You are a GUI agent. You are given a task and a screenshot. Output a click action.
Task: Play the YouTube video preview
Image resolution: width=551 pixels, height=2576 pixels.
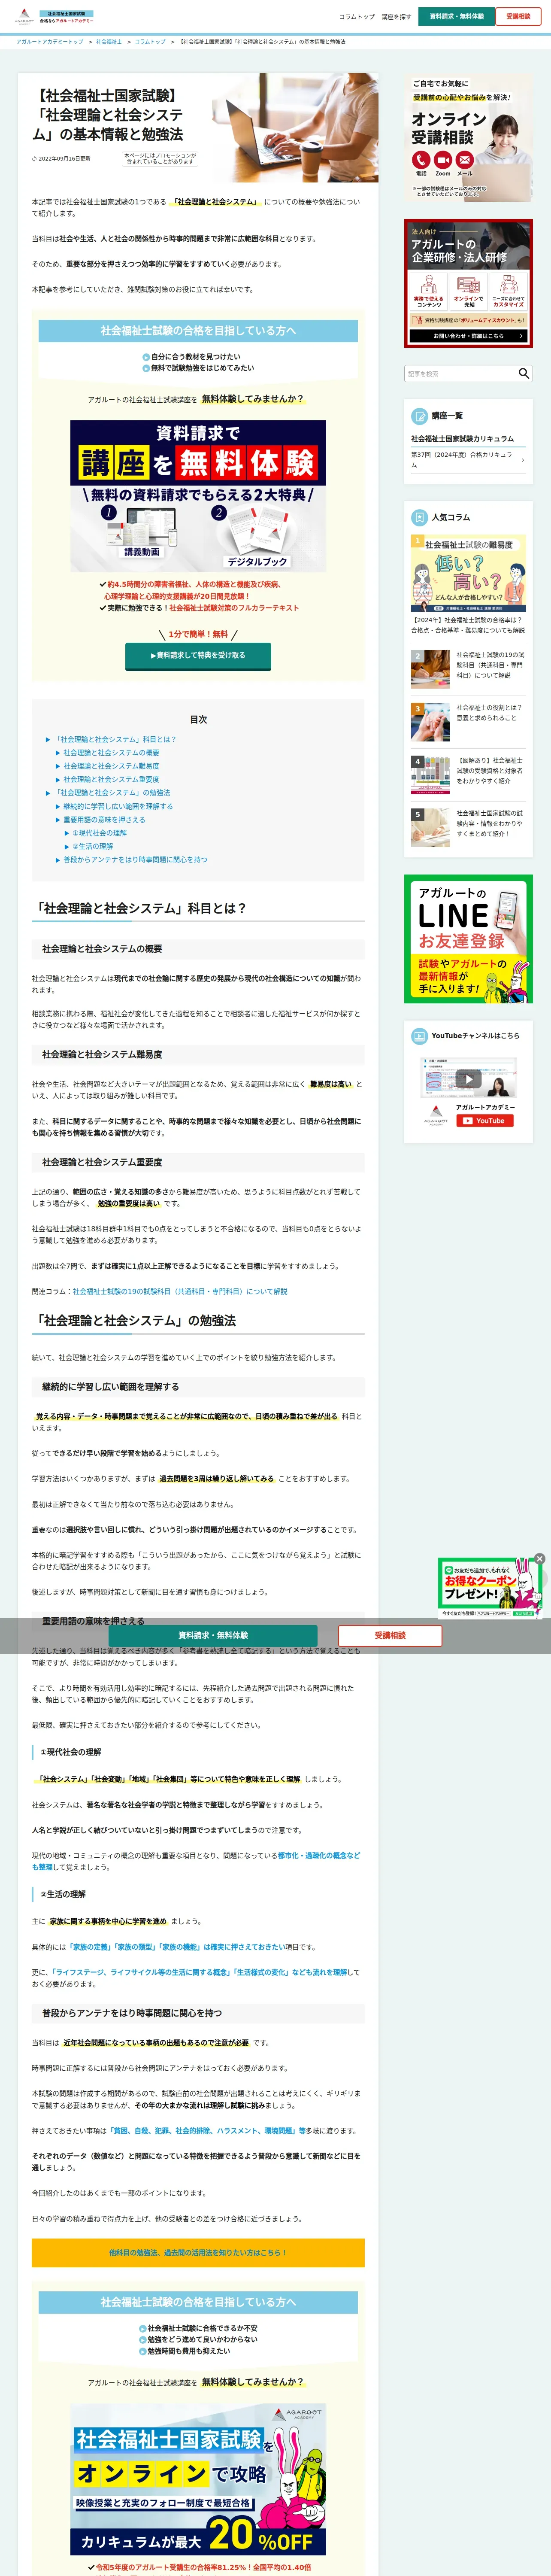pos(468,1078)
